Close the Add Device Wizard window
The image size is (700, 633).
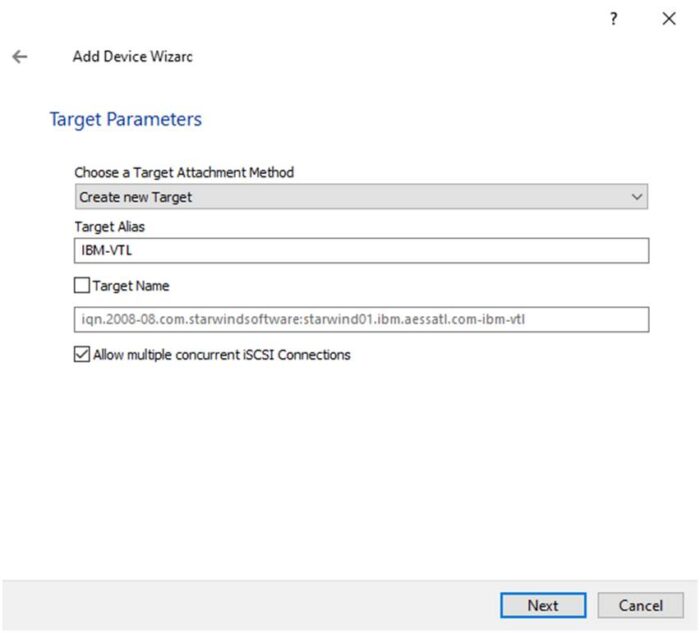pyautogui.click(x=669, y=19)
